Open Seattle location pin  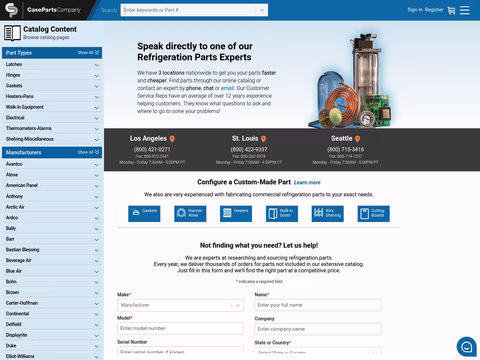tap(357, 139)
